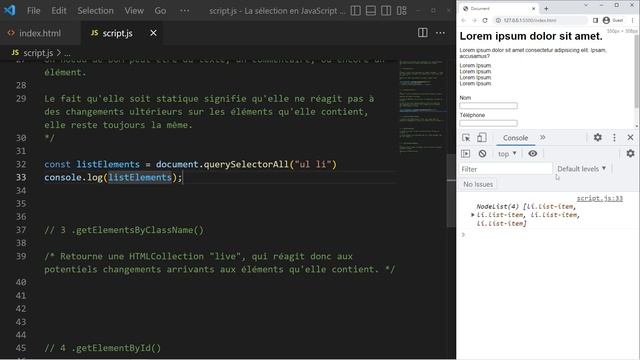Place cursor on console.log at line 33

pyautogui.click(x=73, y=178)
